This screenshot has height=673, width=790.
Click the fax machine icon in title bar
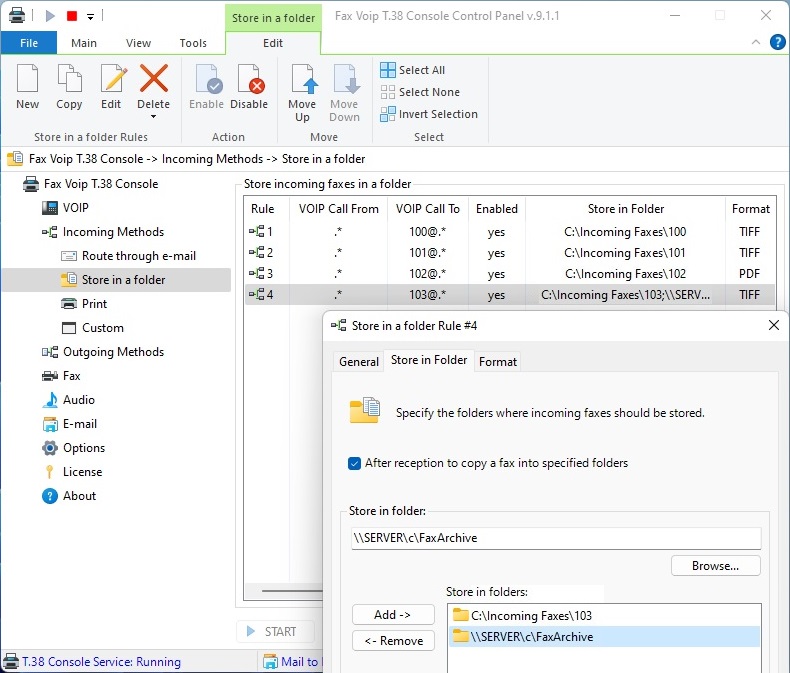coord(17,16)
